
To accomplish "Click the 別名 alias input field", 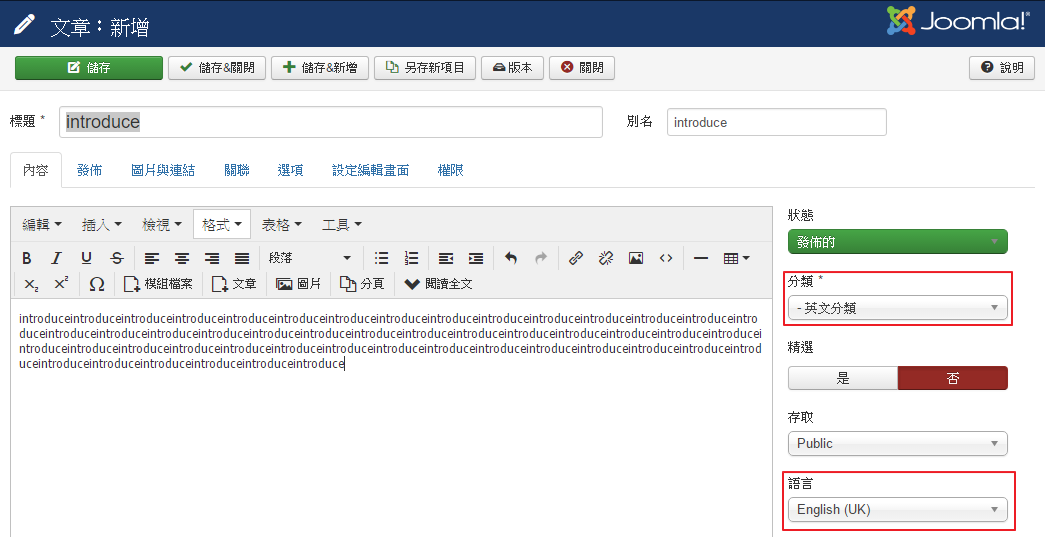I will point(776,122).
